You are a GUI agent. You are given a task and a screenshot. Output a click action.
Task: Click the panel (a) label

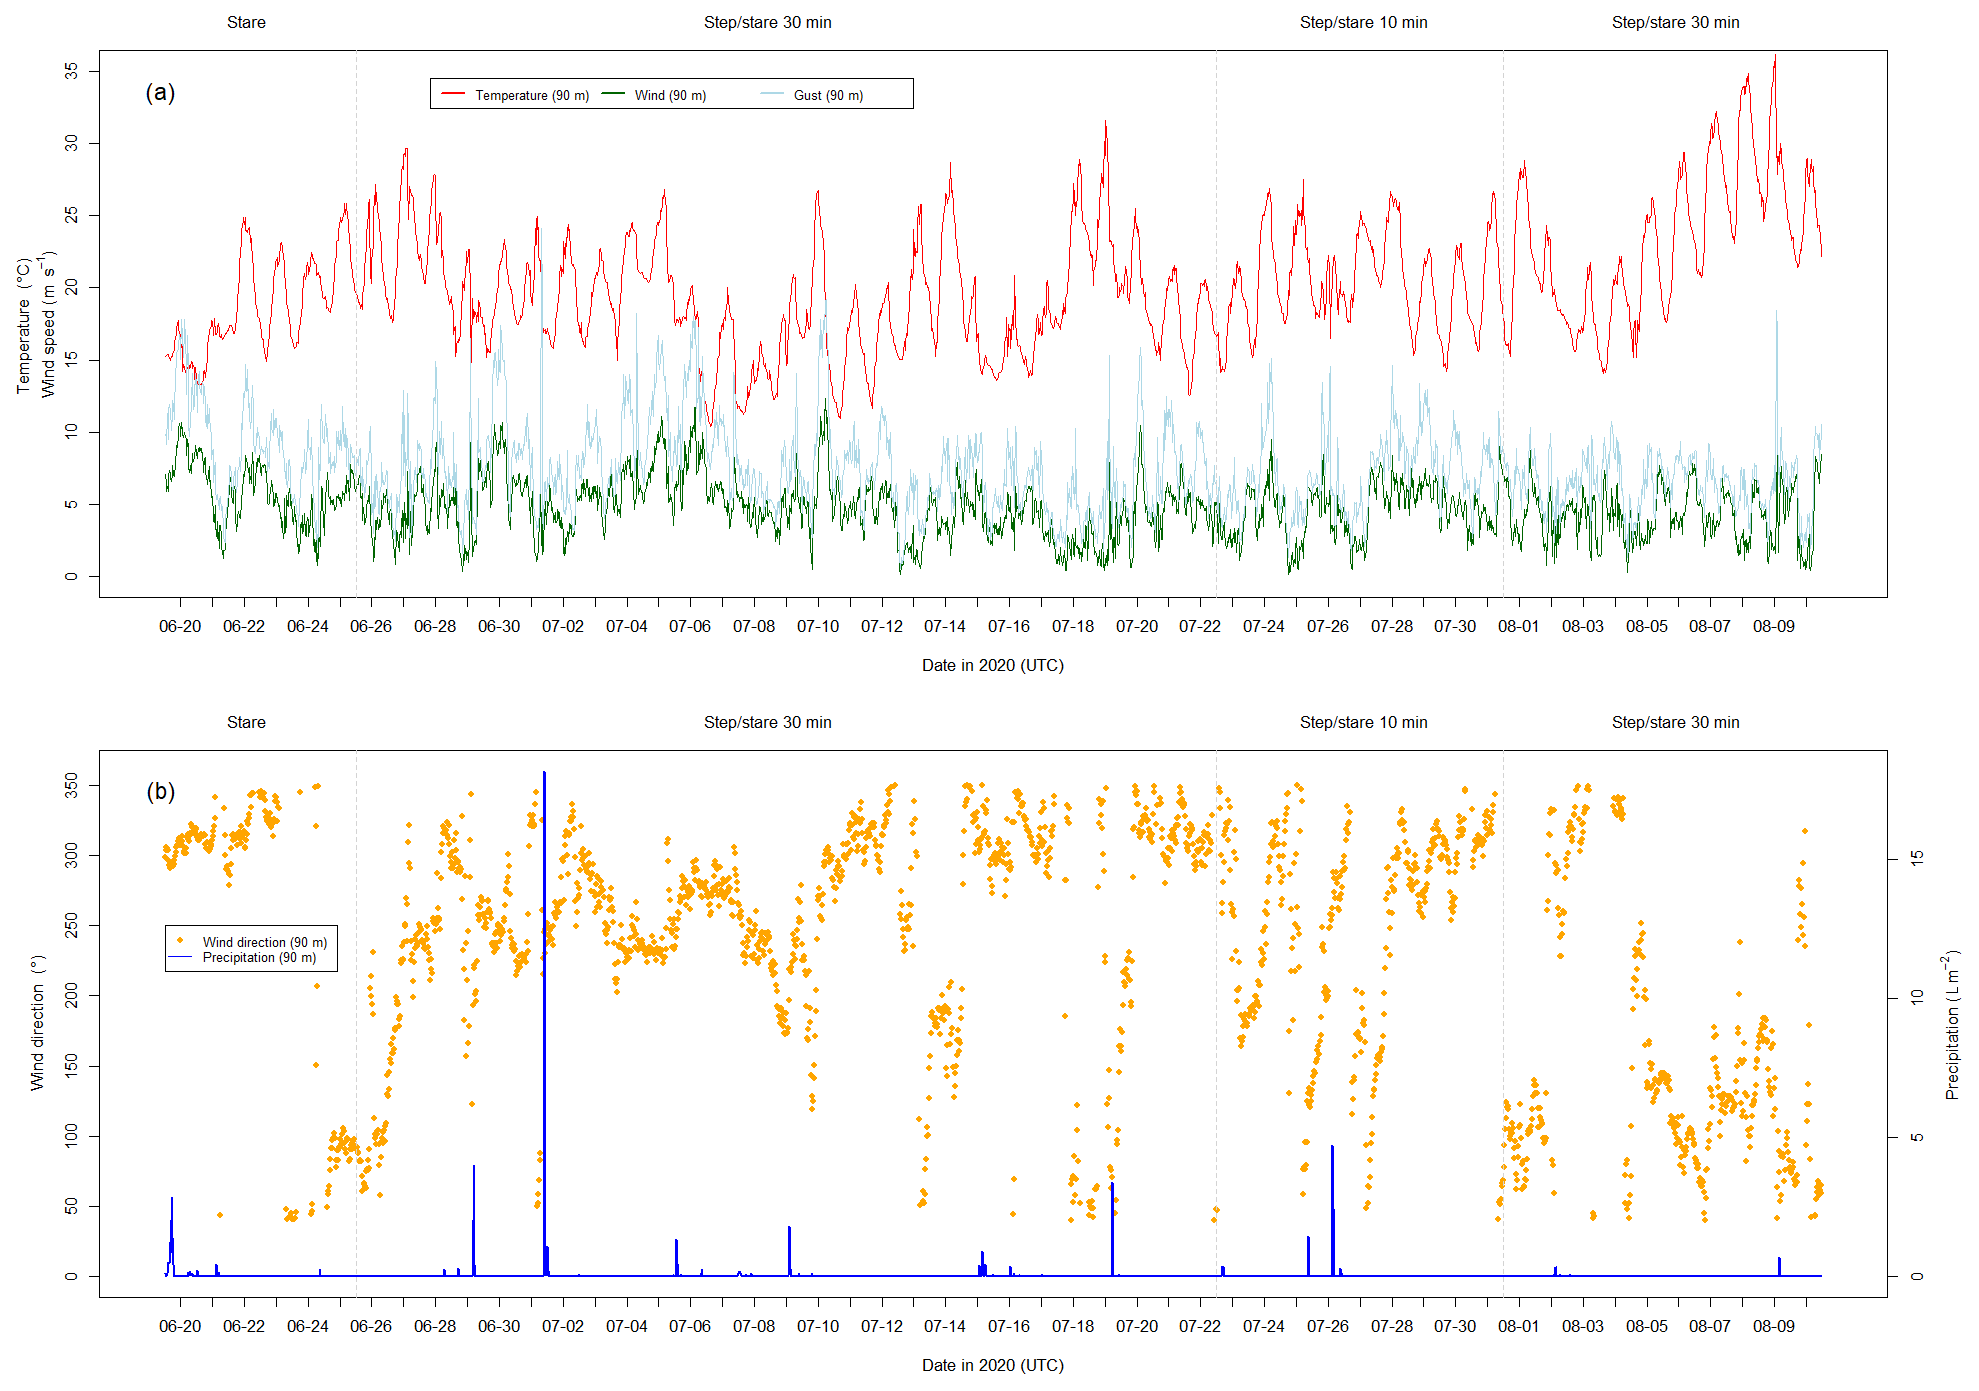pos(160,93)
